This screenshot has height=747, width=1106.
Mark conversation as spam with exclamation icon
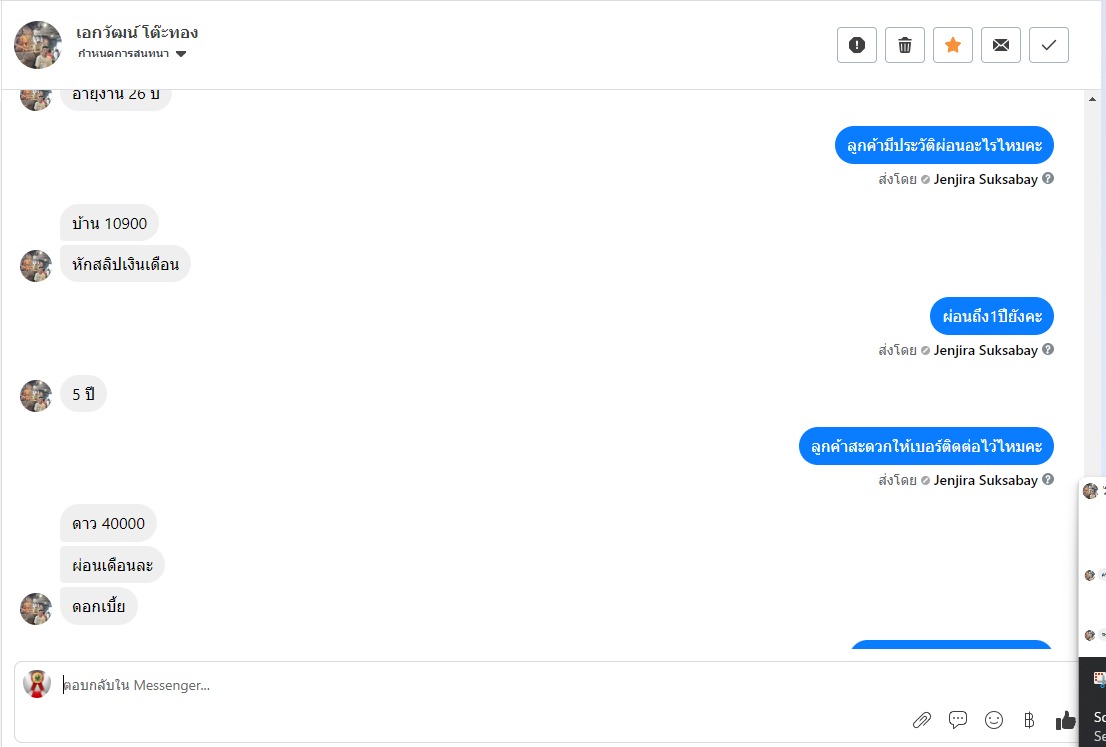[857, 45]
